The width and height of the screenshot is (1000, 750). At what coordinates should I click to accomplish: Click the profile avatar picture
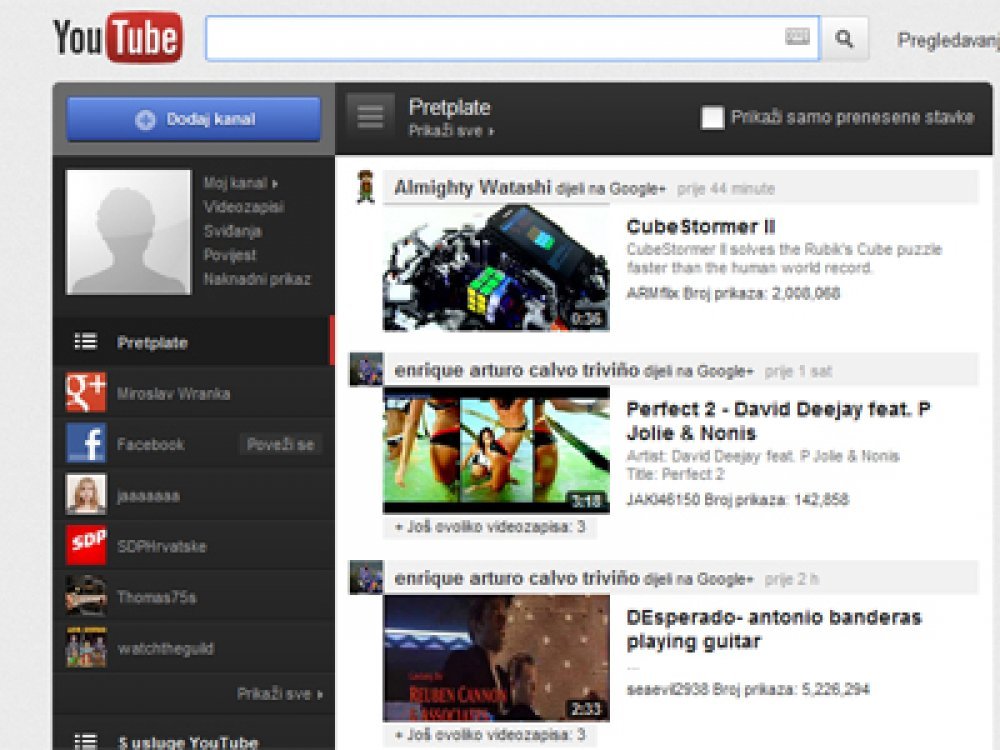tap(128, 232)
